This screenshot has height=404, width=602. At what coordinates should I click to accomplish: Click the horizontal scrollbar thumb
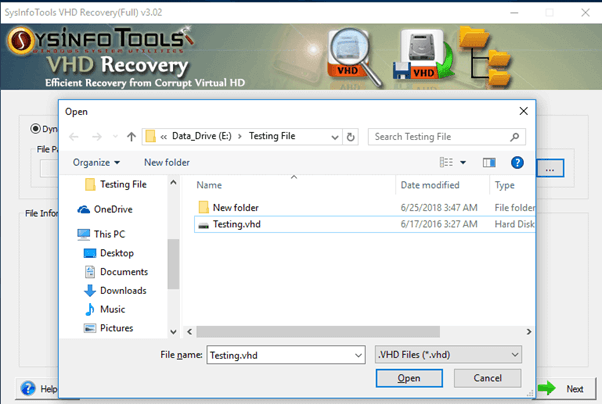pyautogui.click(x=318, y=332)
